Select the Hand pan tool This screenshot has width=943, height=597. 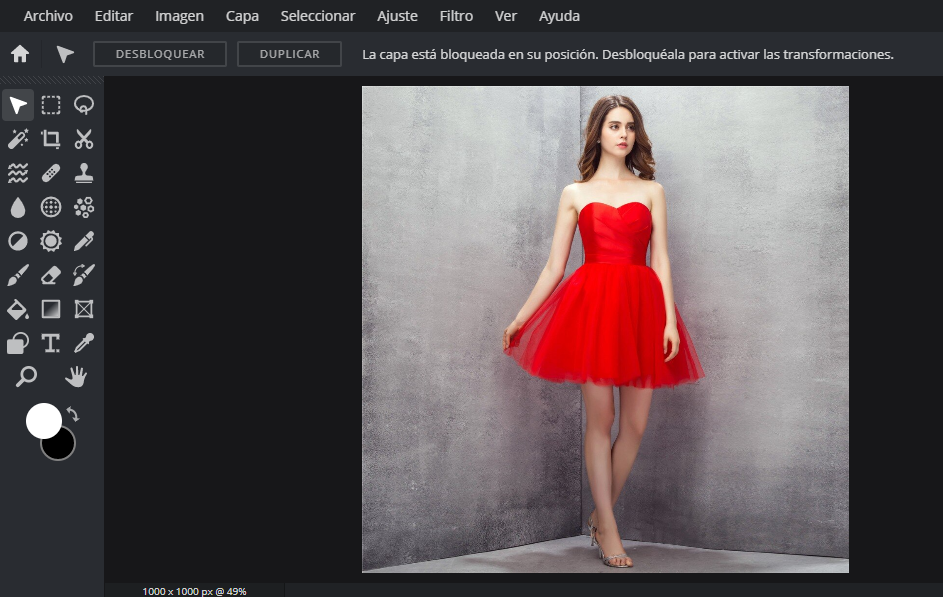click(x=76, y=377)
